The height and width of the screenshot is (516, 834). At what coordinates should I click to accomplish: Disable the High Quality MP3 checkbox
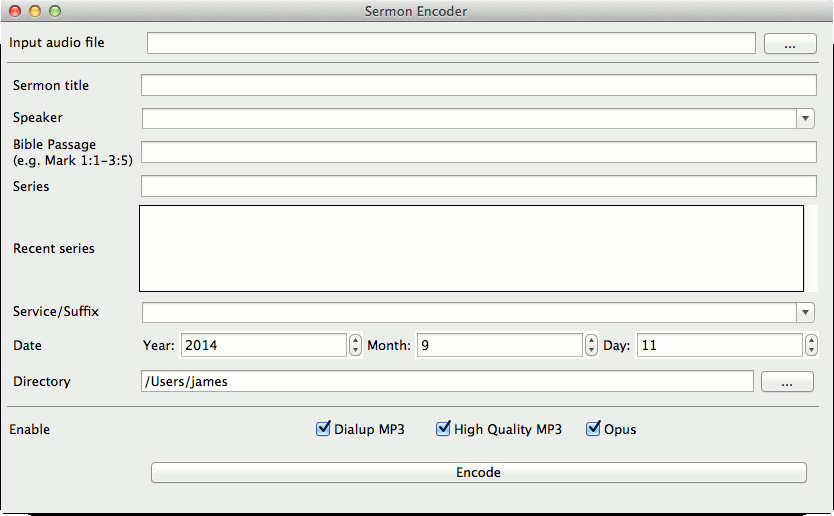443,429
